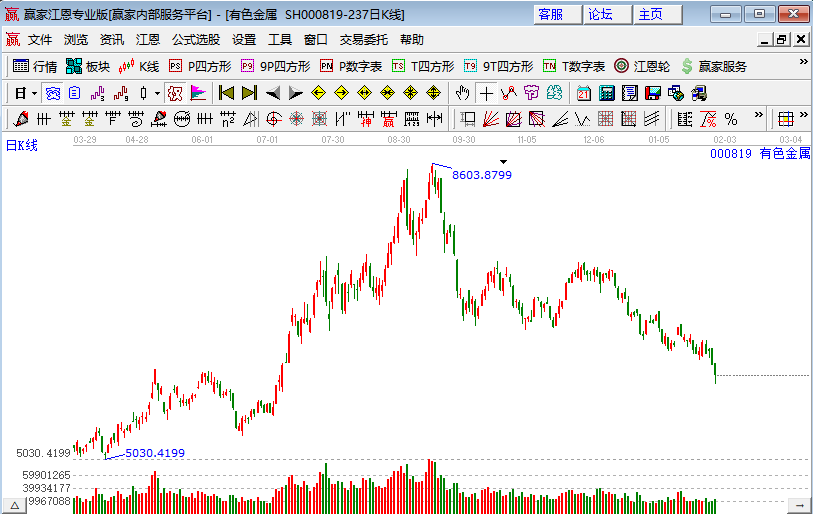Open the 江恩 menu
Viewport: 813px width, 514px height.
[x=148, y=39]
